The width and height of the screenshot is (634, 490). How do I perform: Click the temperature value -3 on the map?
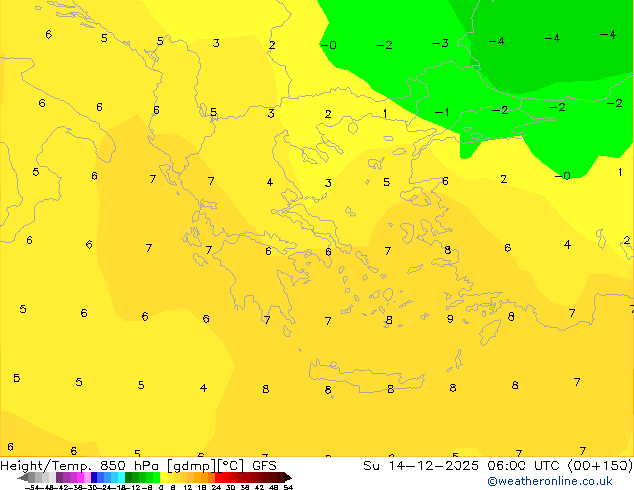pos(441,43)
